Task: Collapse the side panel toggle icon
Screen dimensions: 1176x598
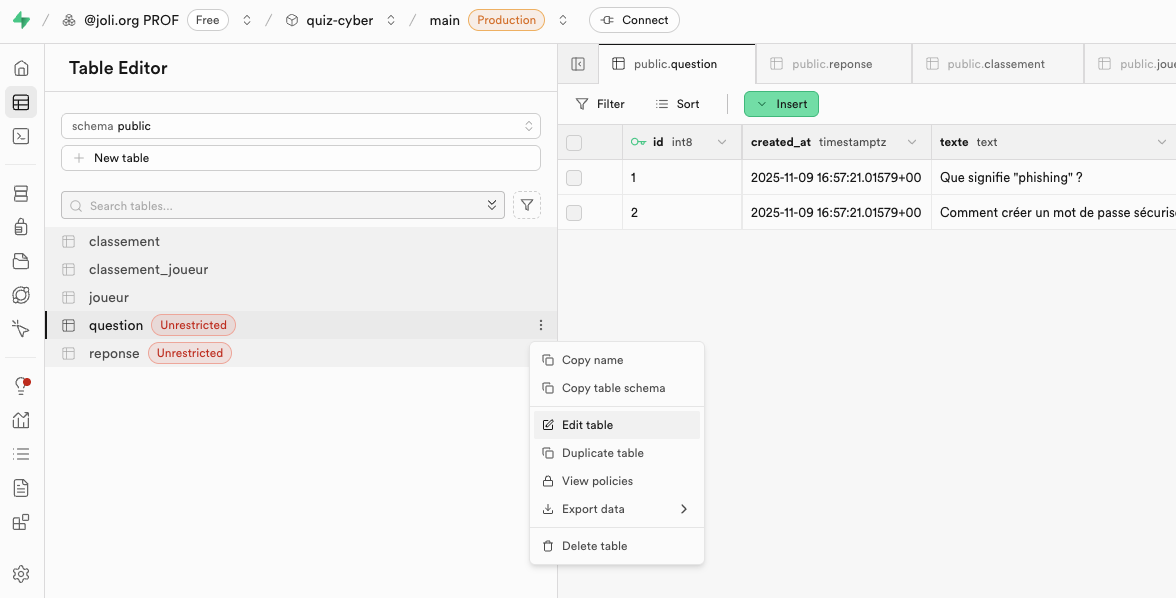Action: [x=578, y=64]
